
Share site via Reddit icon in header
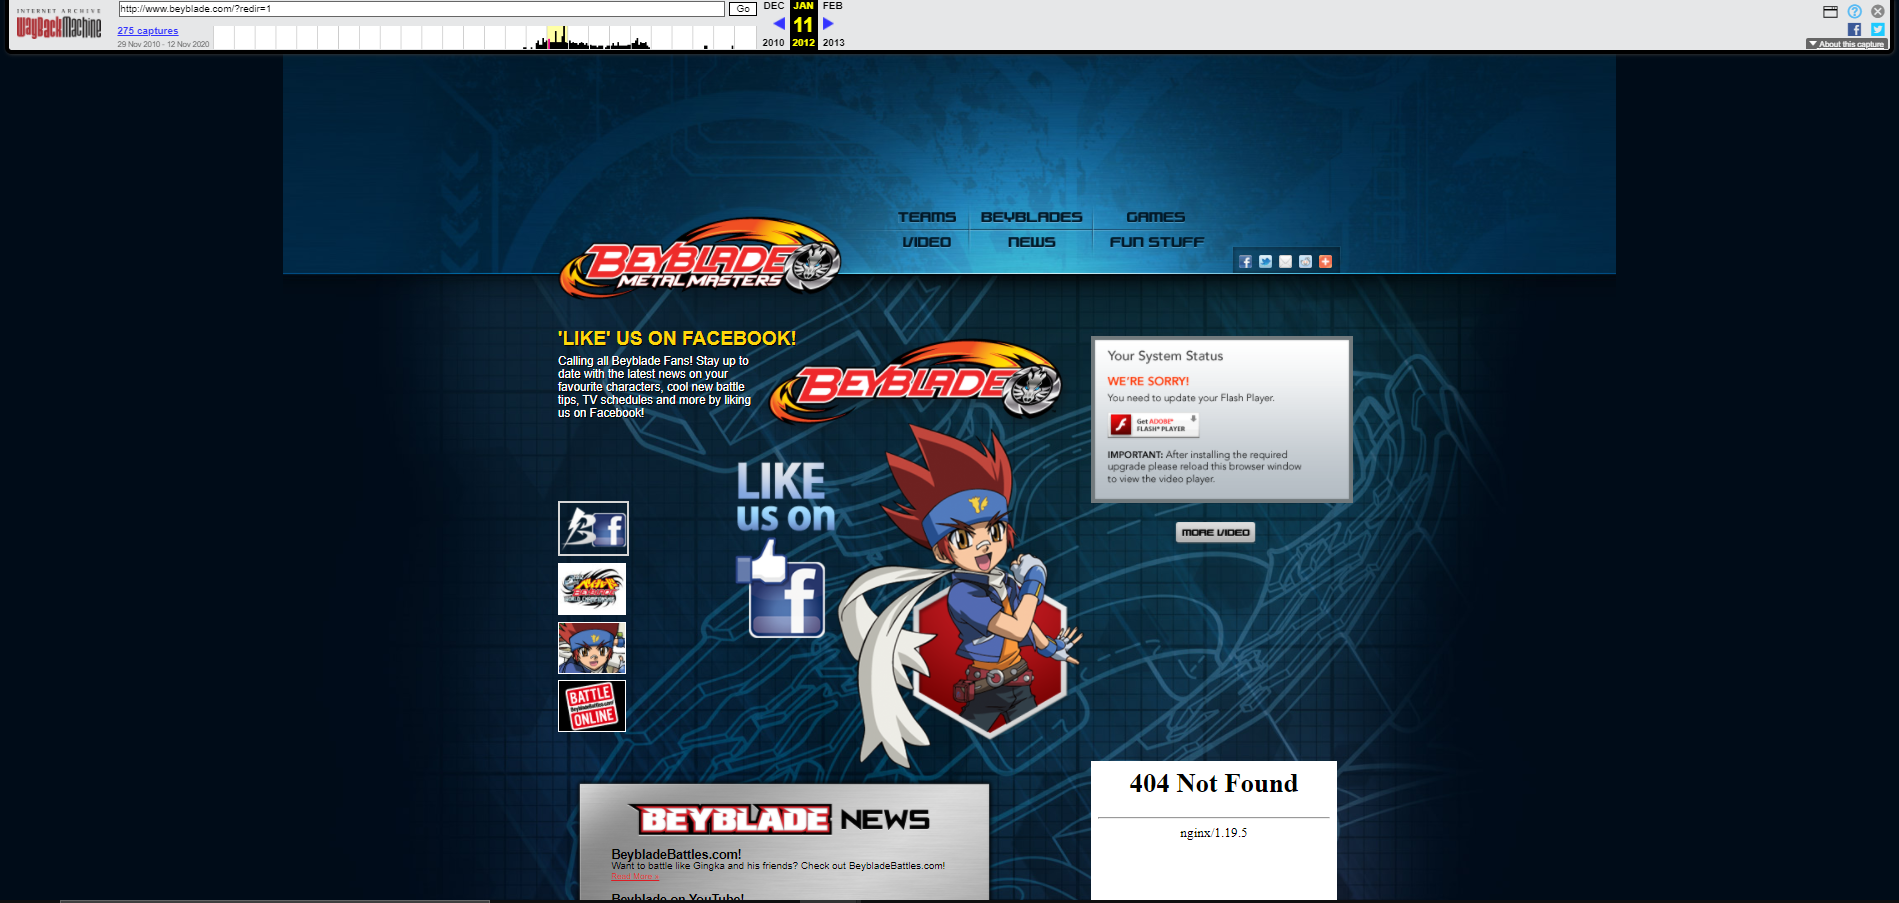coord(1305,262)
